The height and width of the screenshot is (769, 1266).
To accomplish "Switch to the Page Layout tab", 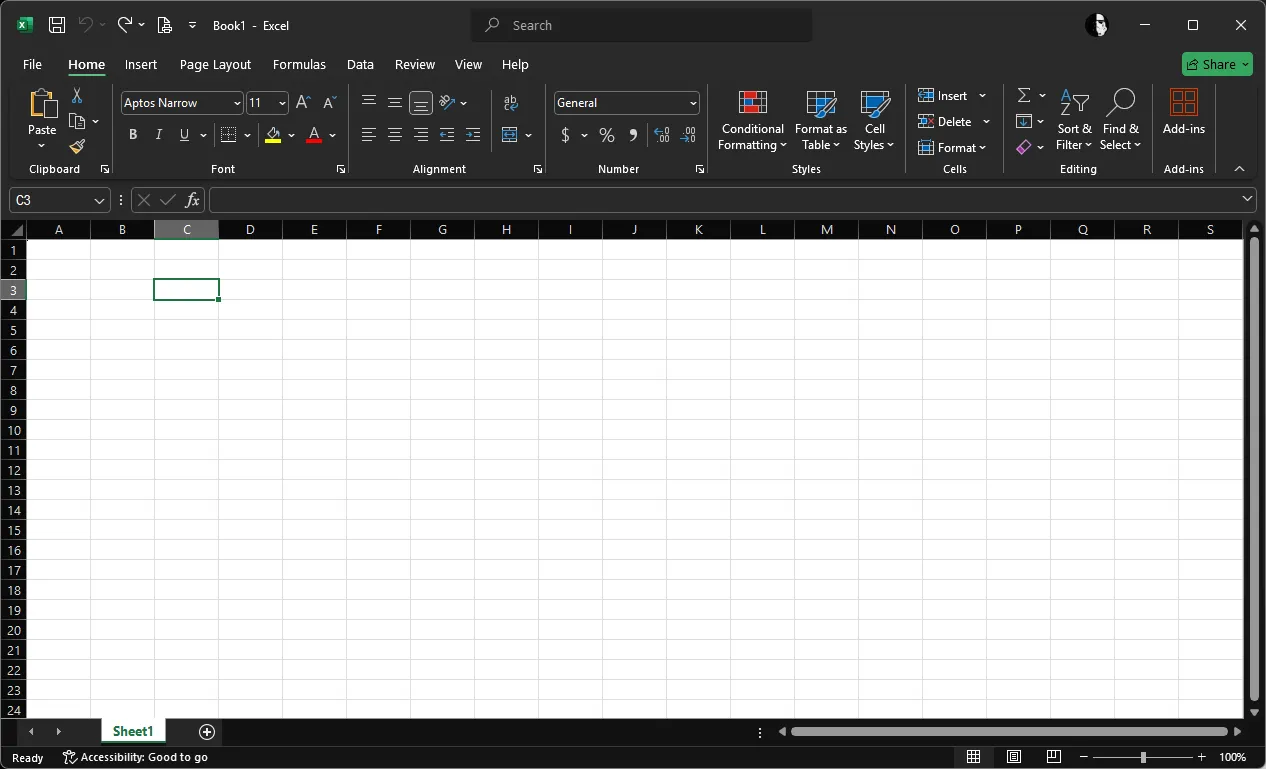I will point(215,64).
